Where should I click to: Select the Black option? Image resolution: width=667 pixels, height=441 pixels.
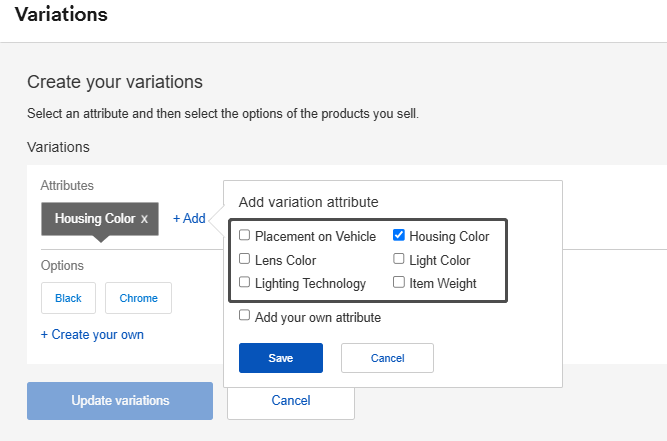(68, 298)
